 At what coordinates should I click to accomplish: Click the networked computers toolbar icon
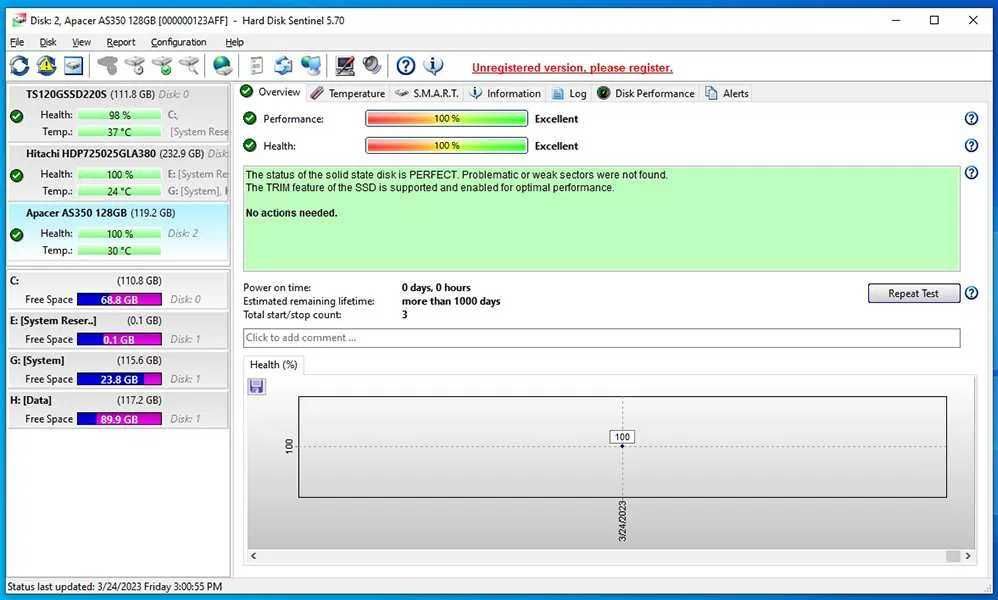coord(311,66)
